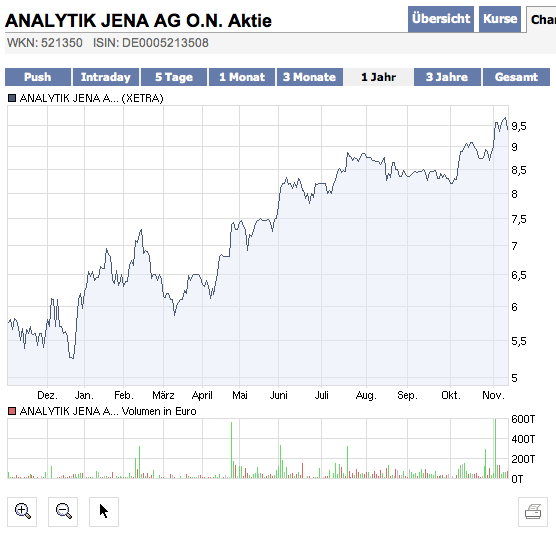Select the arrow pointer tool
Image resolution: width=556 pixels, height=536 pixels.
[x=104, y=512]
